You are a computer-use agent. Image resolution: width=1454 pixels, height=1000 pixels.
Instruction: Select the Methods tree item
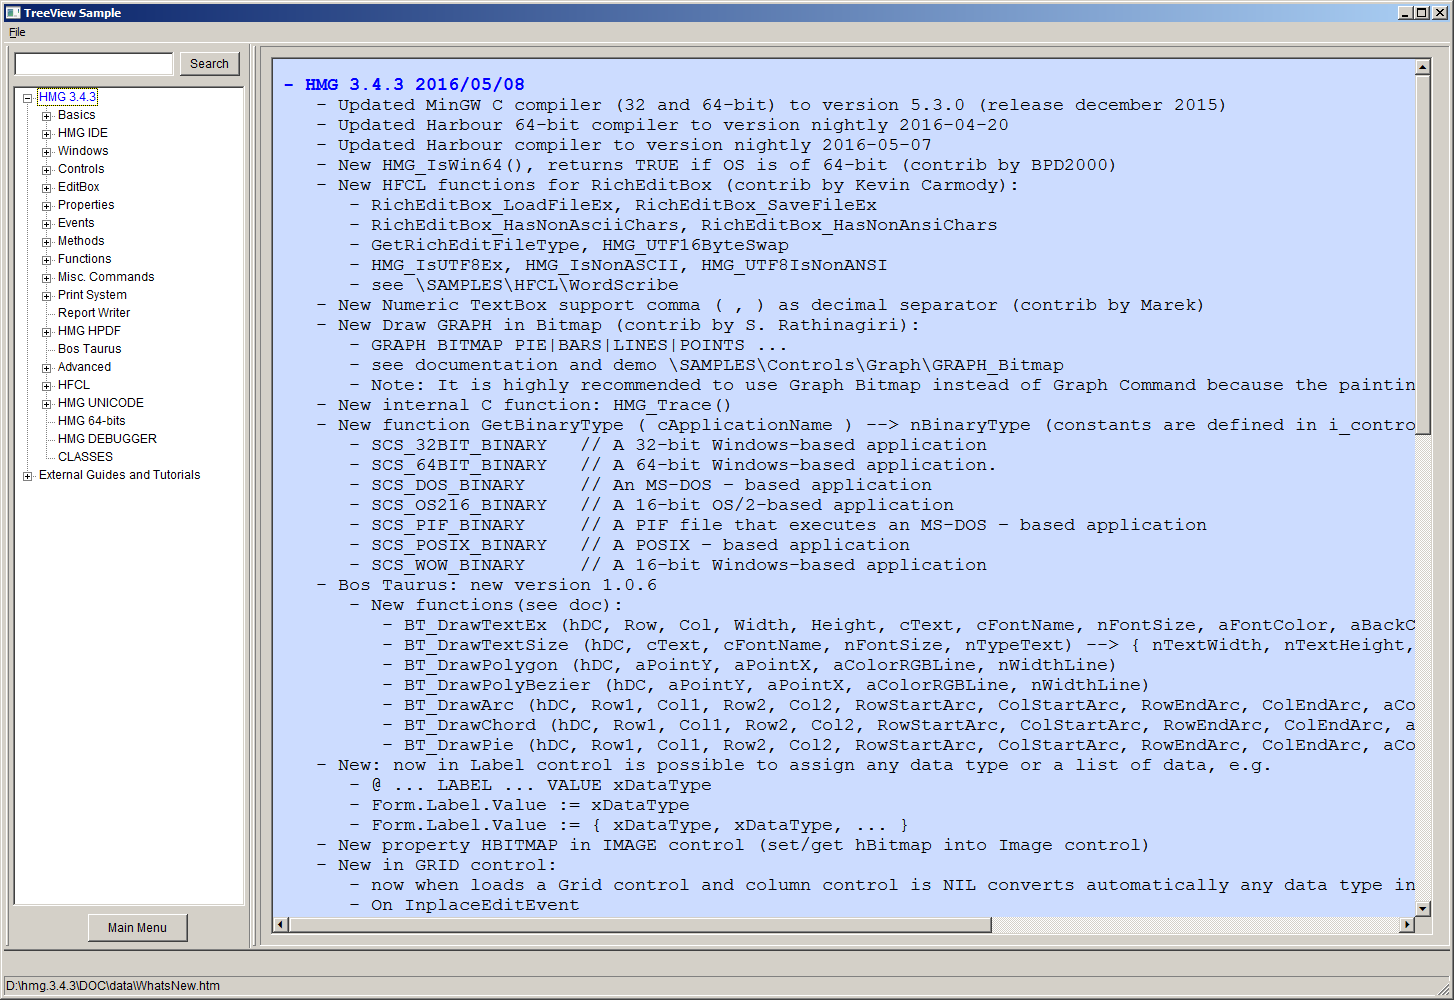[x=81, y=241]
